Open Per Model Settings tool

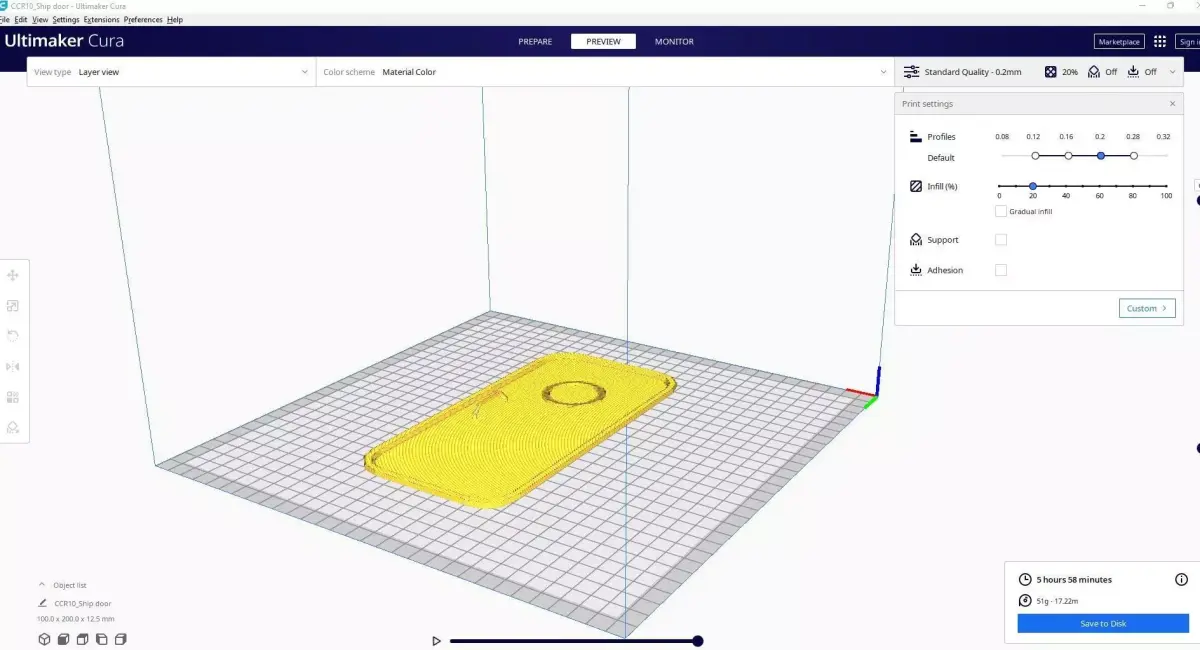pos(14,397)
